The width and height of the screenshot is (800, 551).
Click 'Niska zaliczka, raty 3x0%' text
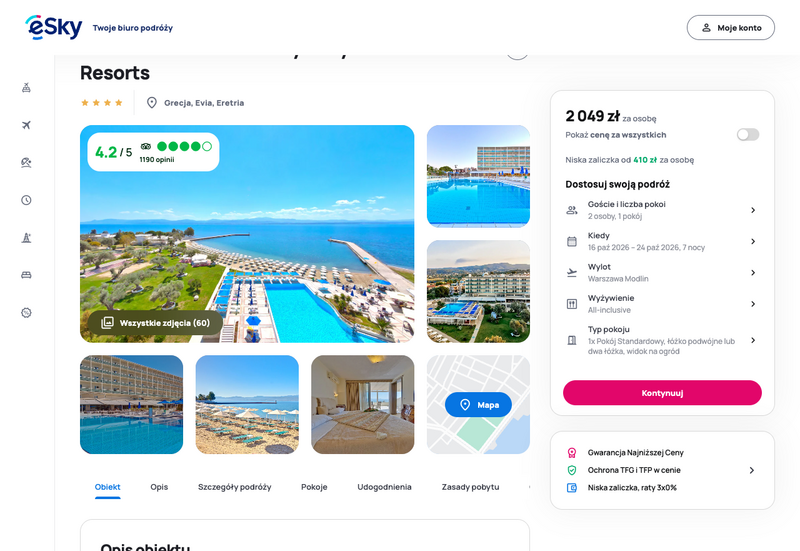tap(632, 488)
